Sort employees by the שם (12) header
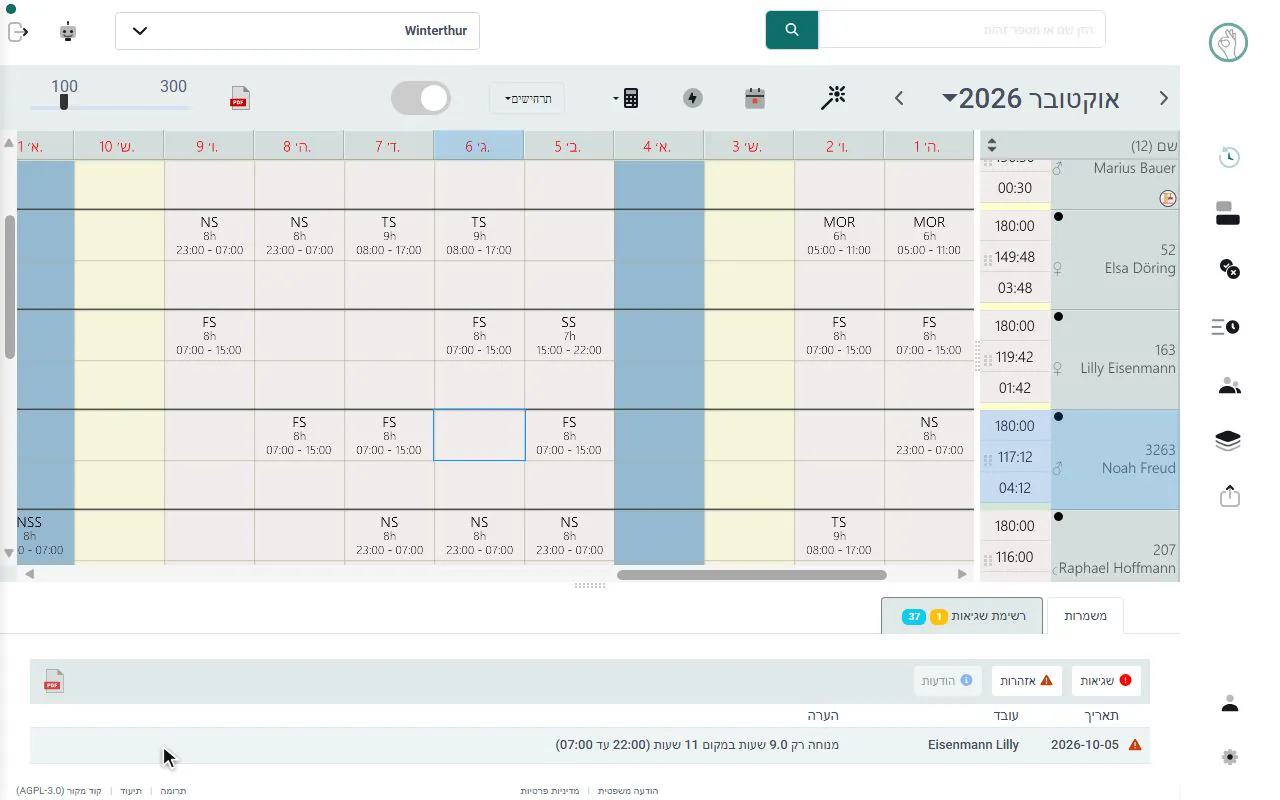 pos(1080,146)
